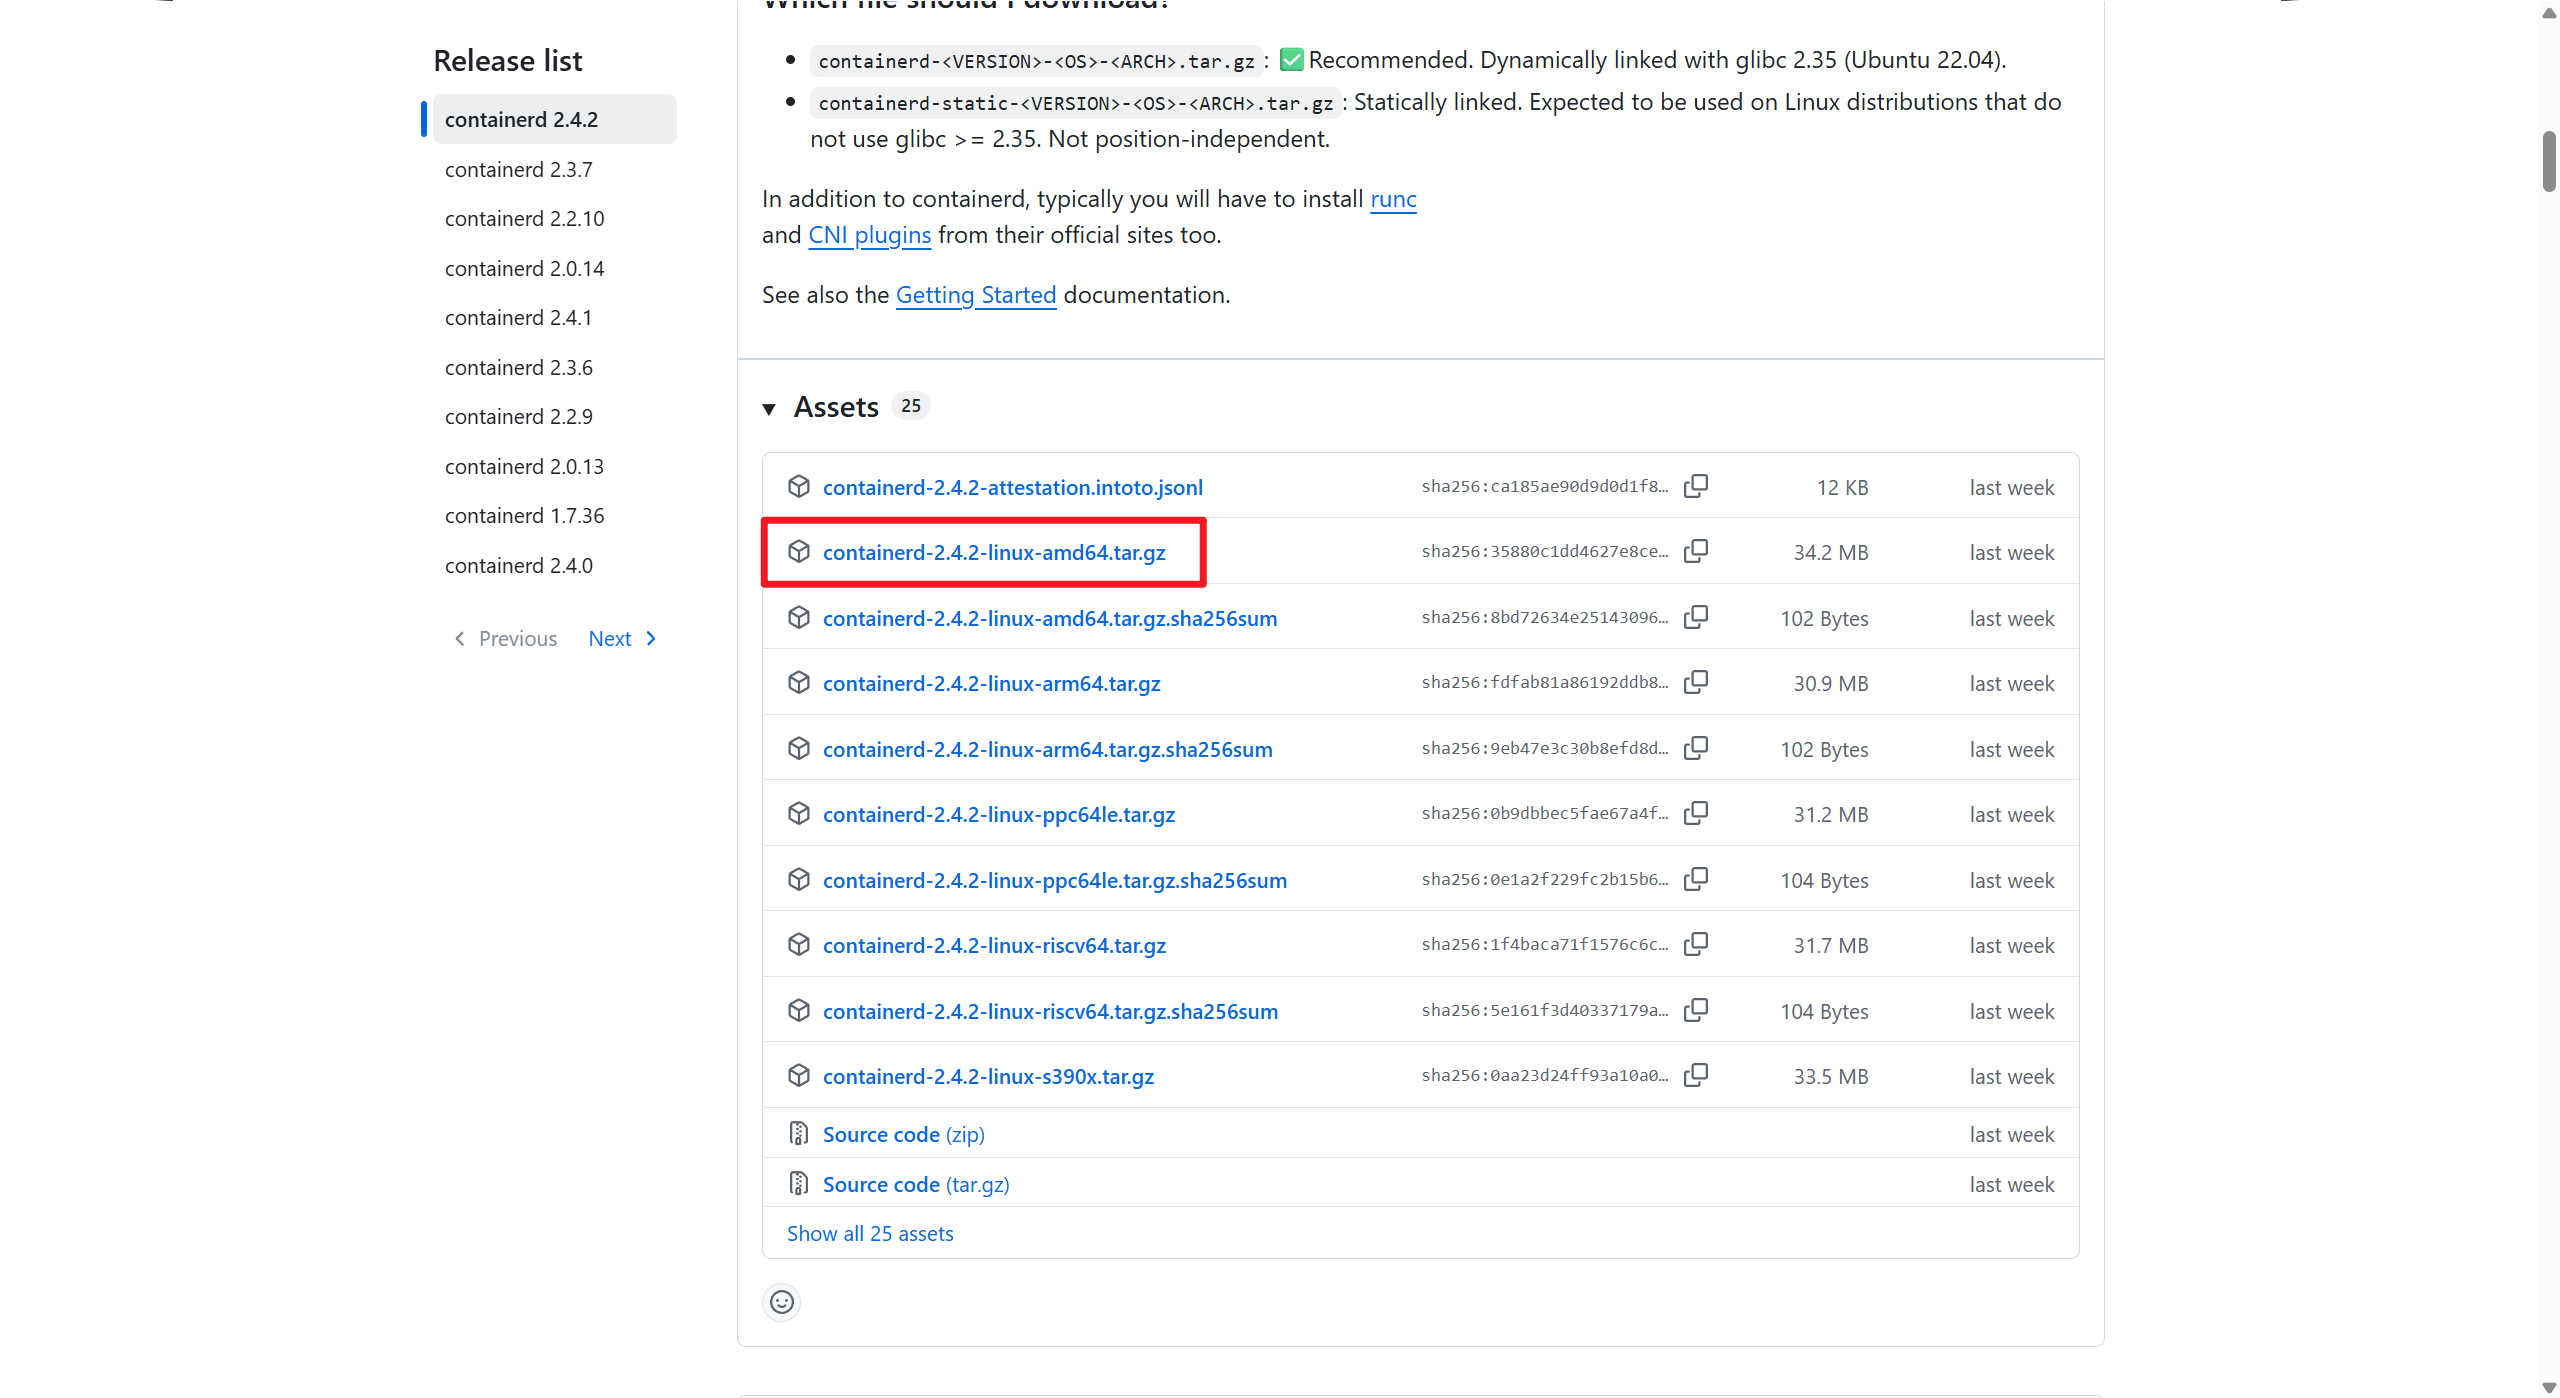Viewport: 2560px width, 1398px height.
Task: Select containerd 2.4.0 in release list
Action: click(518, 565)
